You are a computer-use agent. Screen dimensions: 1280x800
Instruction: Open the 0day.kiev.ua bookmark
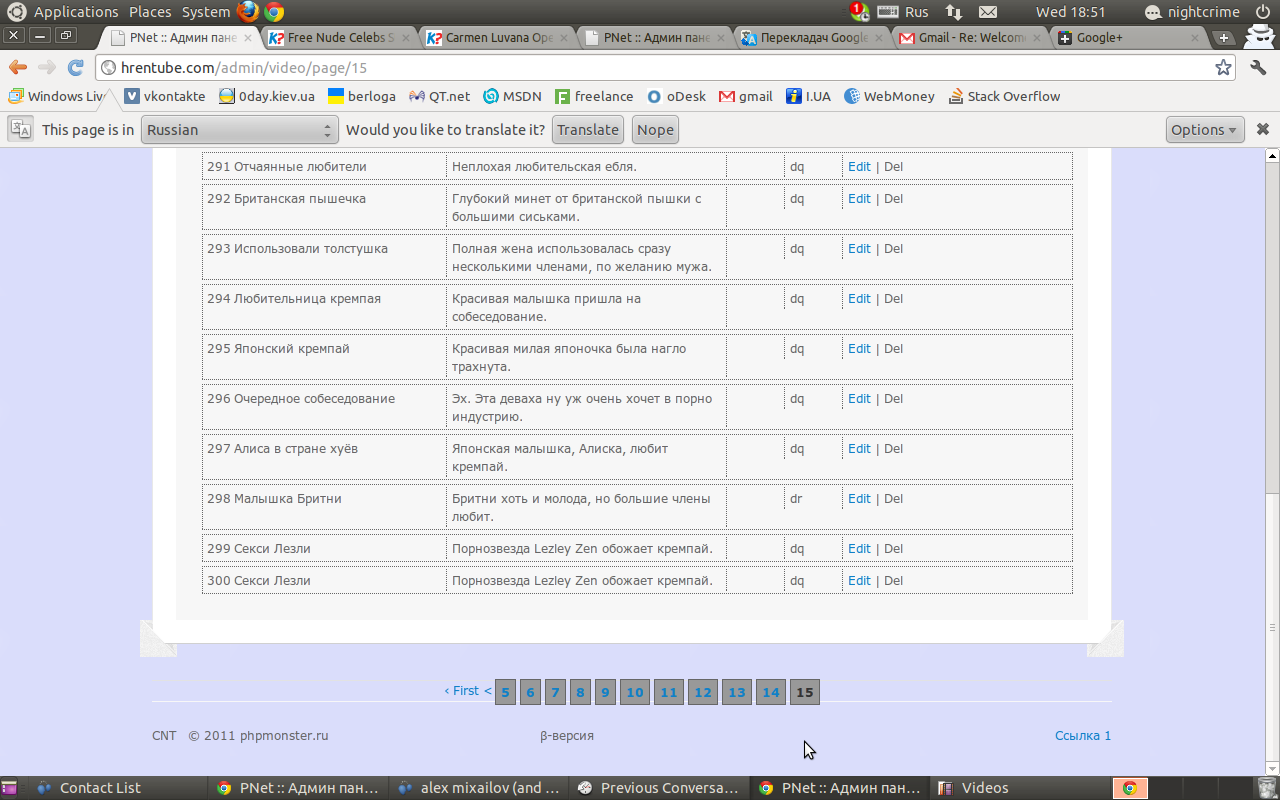267,96
